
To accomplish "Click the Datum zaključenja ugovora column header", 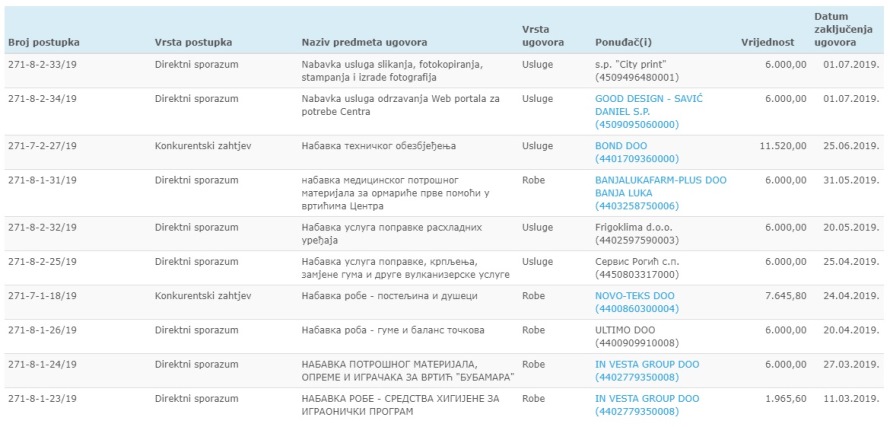I will pyautogui.click(x=835, y=31).
